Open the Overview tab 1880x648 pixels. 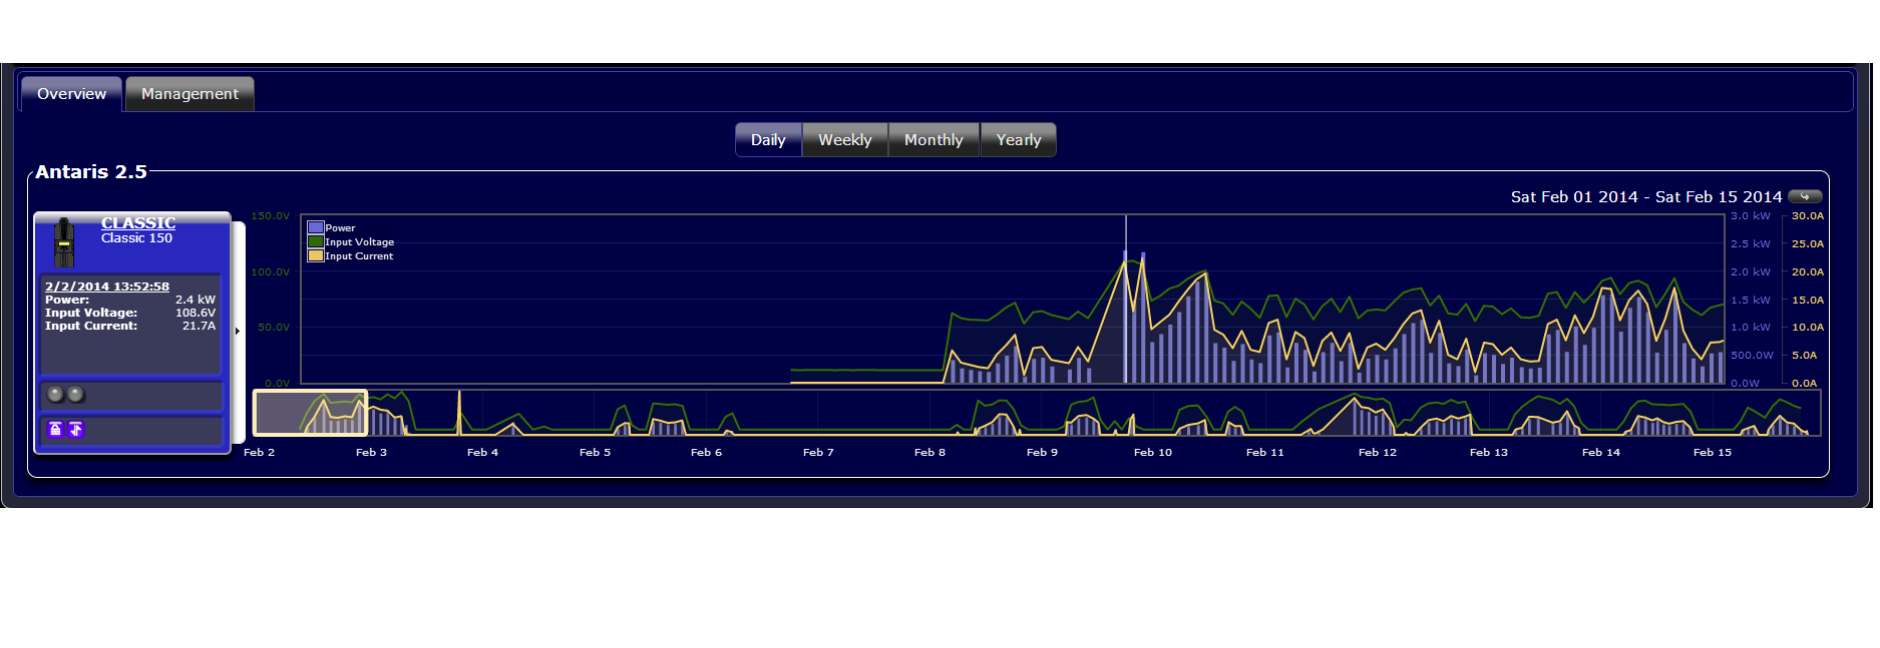point(71,94)
